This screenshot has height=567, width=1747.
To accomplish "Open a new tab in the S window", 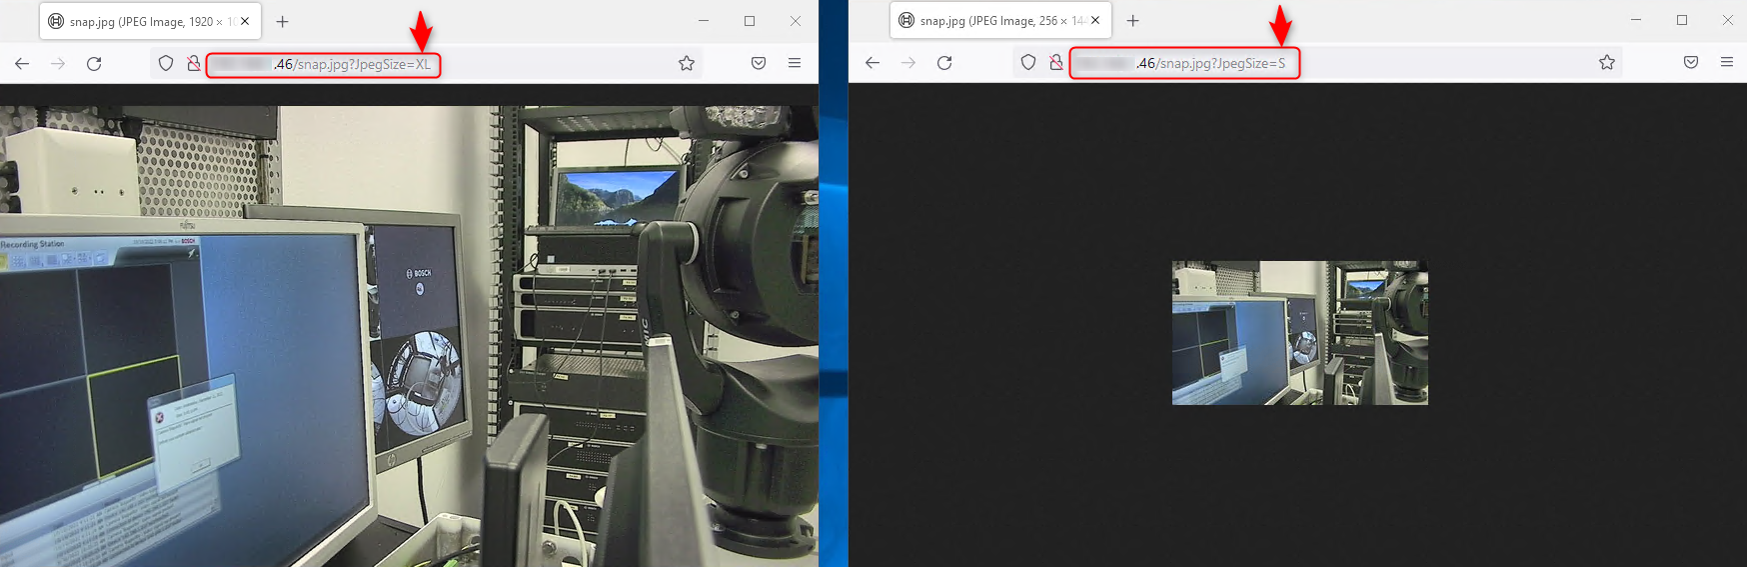I will coord(1132,21).
